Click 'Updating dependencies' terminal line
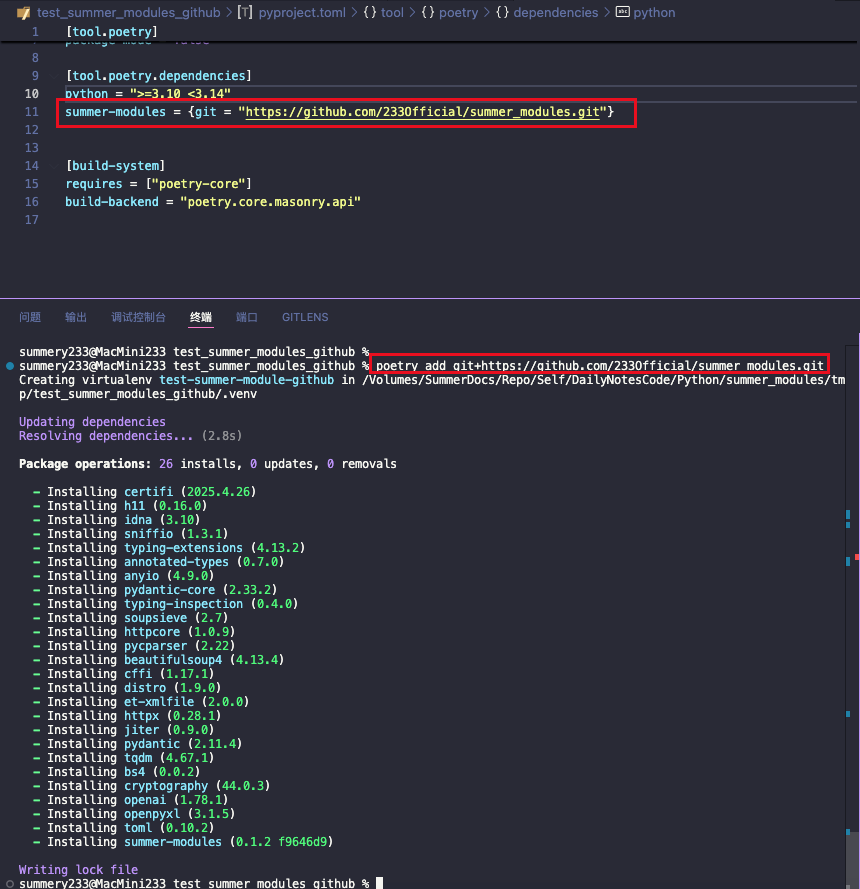The width and height of the screenshot is (860, 889). point(92,422)
